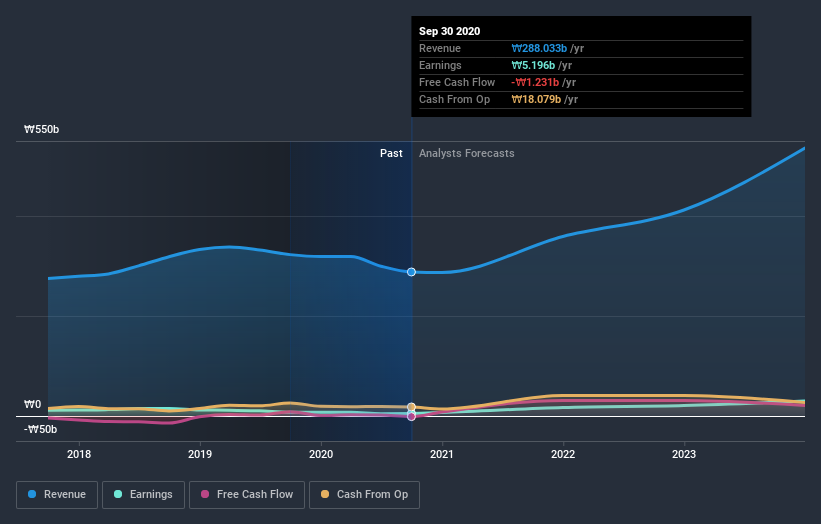The height and width of the screenshot is (524, 821).
Task: Click the 2019 x-axis label
Action: (200, 454)
